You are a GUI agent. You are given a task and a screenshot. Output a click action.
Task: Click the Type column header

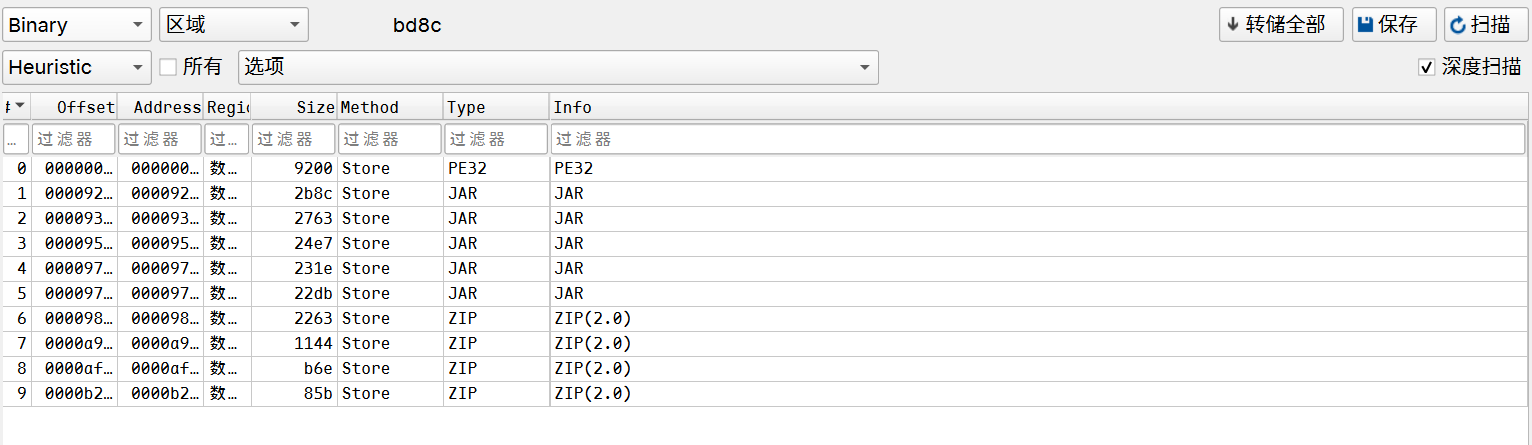pyautogui.click(x=496, y=107)
